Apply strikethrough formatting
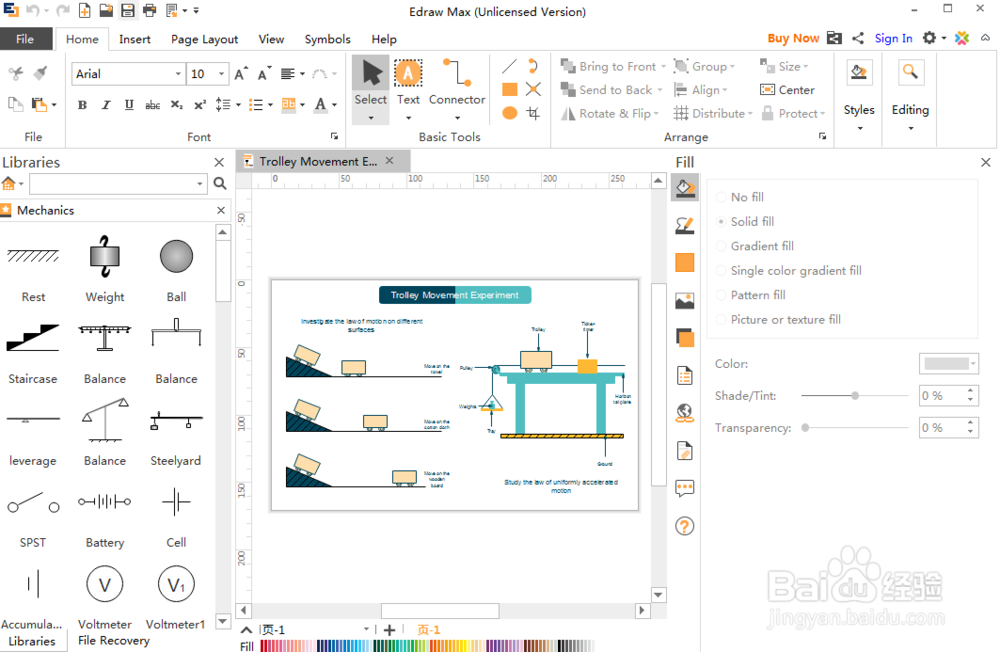Viewport: 1000px width, 652px height. pos(153,105)
